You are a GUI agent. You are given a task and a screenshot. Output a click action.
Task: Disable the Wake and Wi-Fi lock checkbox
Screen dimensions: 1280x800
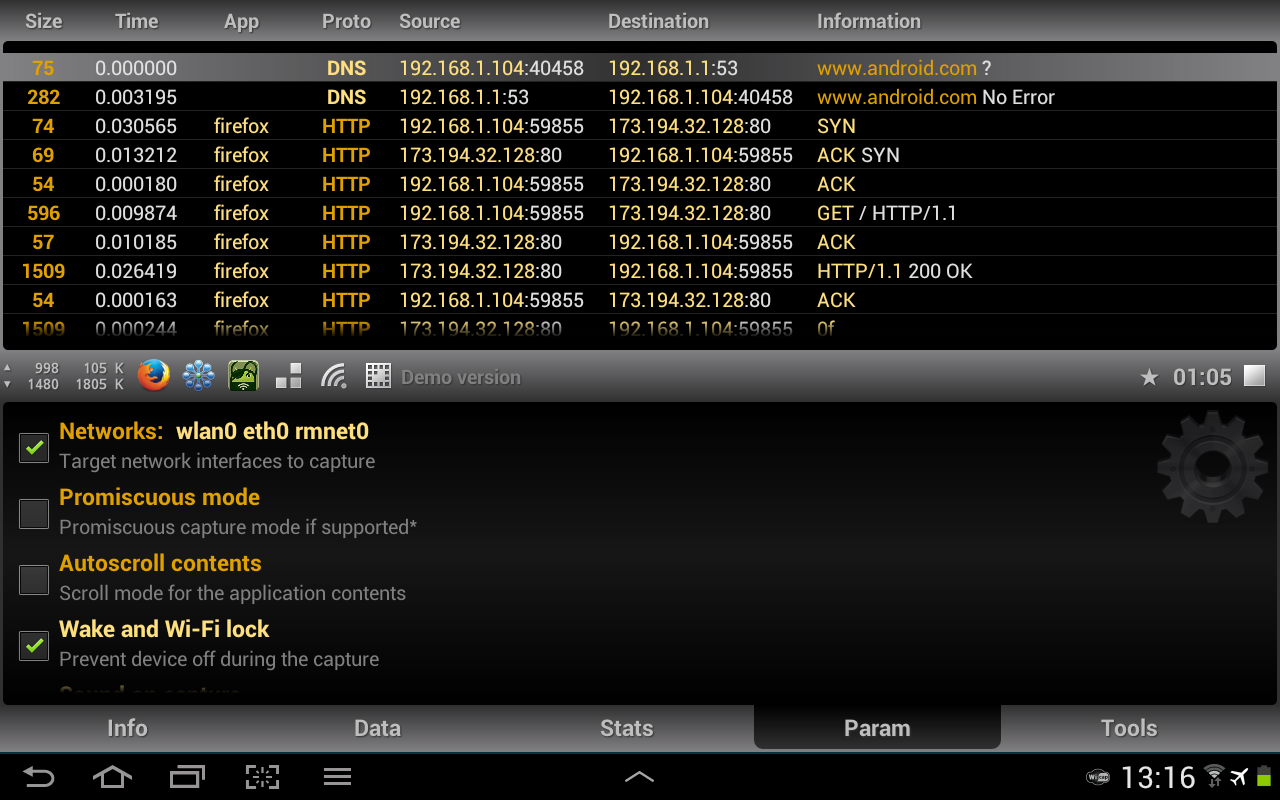tap(34, 645)
